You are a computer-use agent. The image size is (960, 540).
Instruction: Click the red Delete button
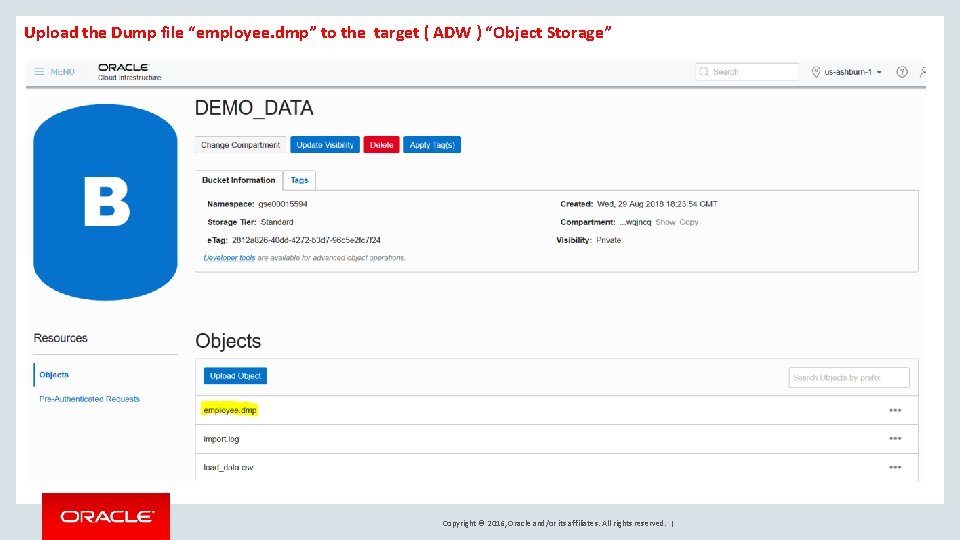click(381, 145)
